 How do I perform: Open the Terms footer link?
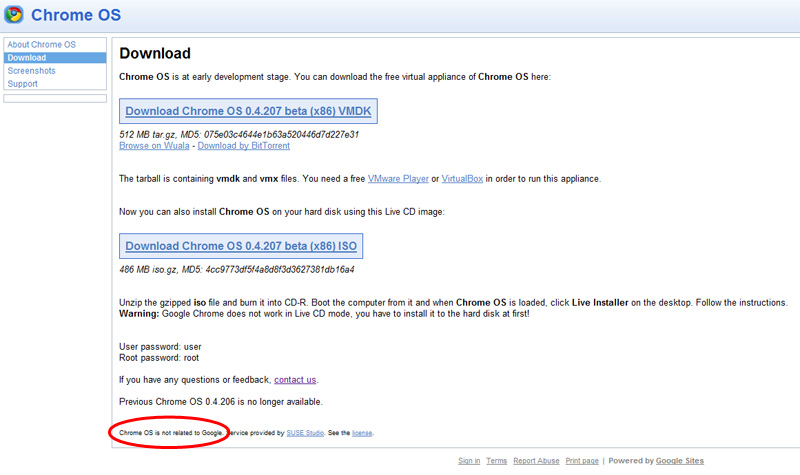point(496,461)
